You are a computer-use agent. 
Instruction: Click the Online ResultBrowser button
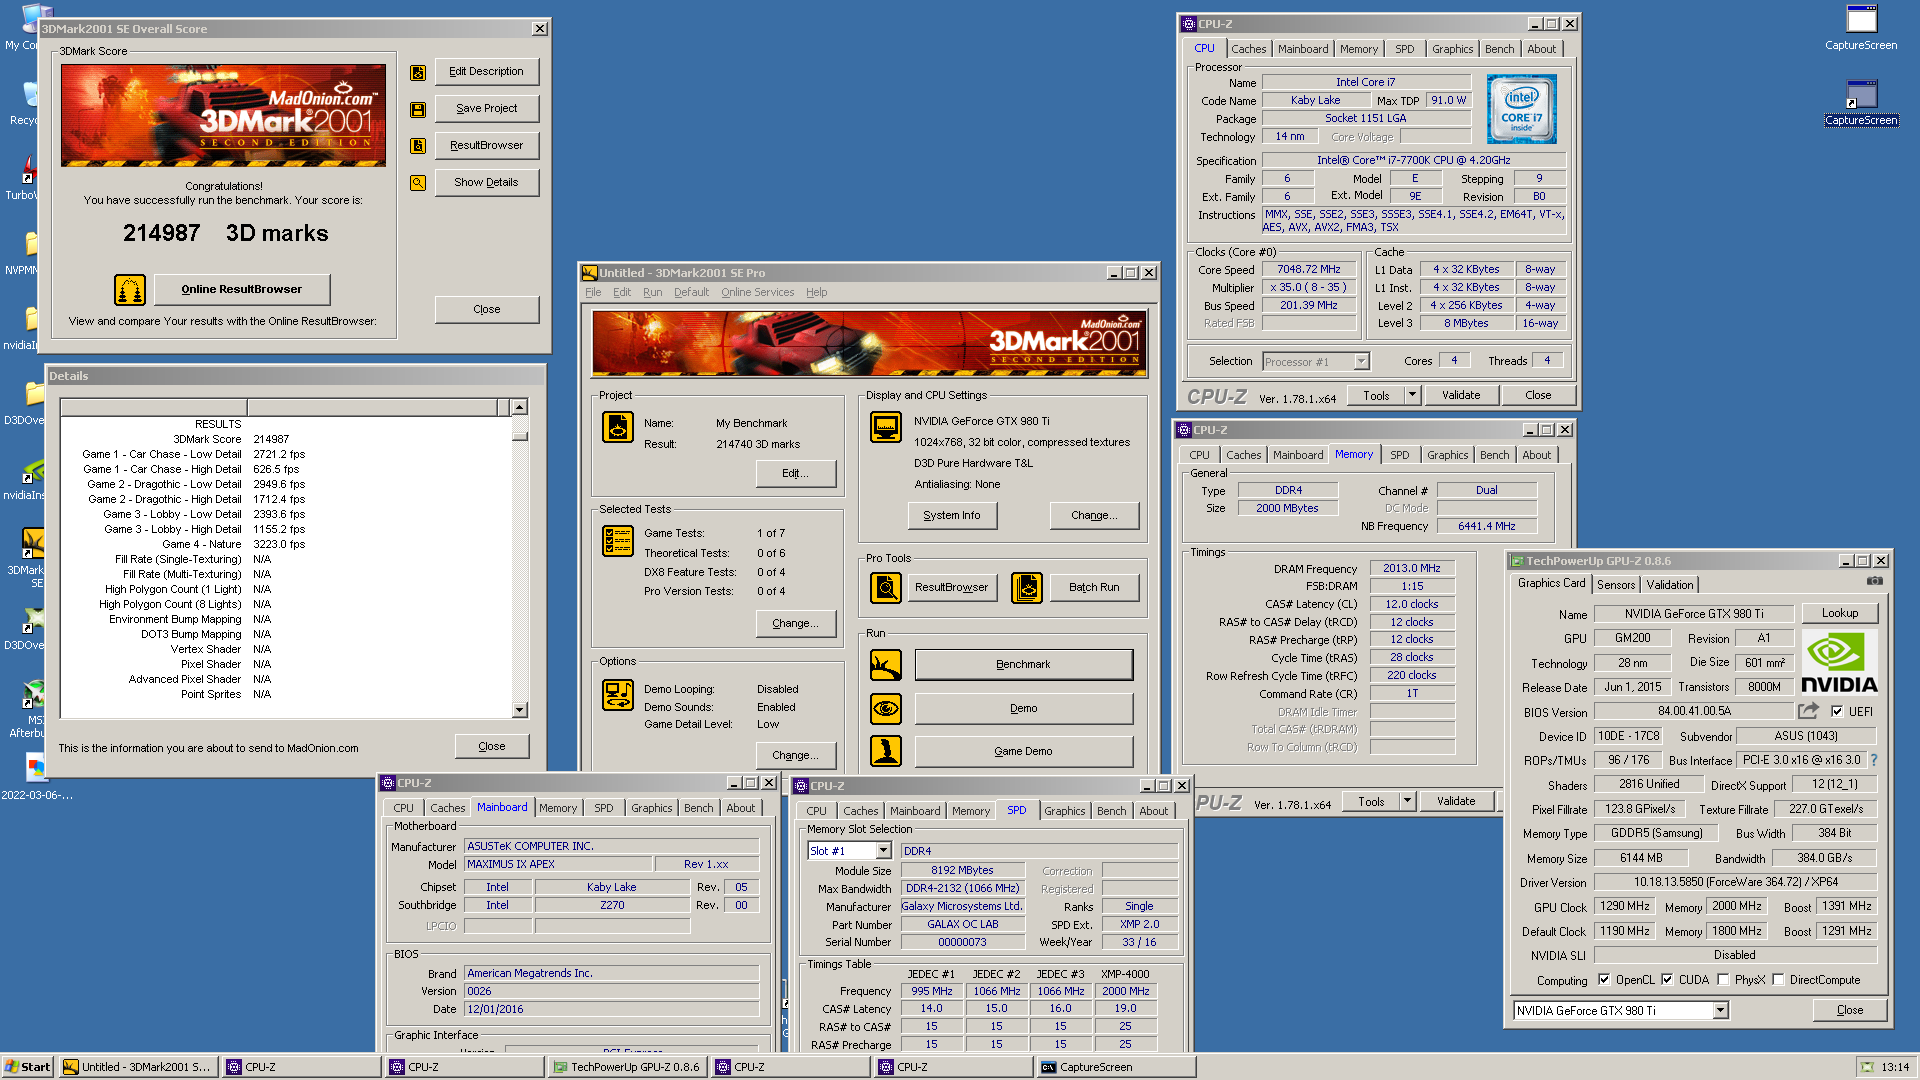[x=241, y=290]
